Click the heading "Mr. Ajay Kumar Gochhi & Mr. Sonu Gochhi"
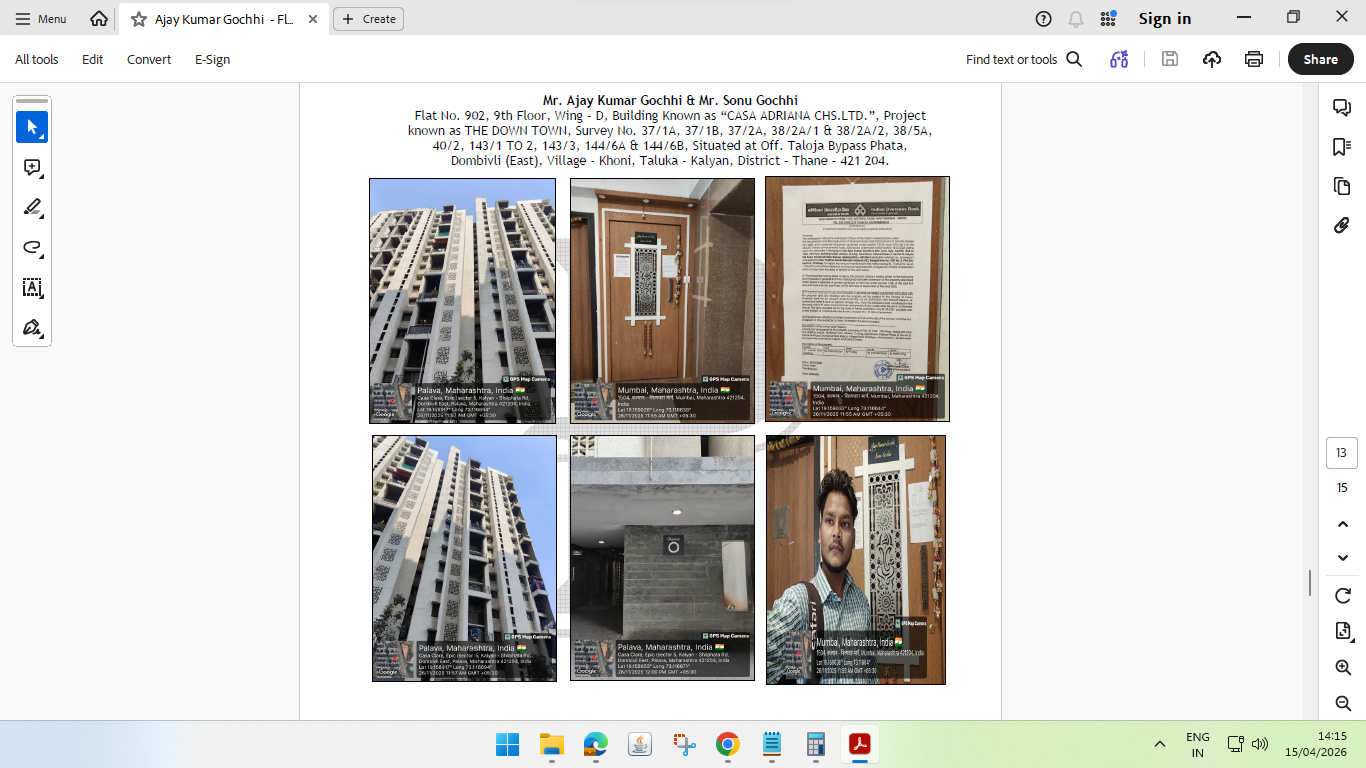Viewport: 1366px width, 768px height. (x=670, y=100)
